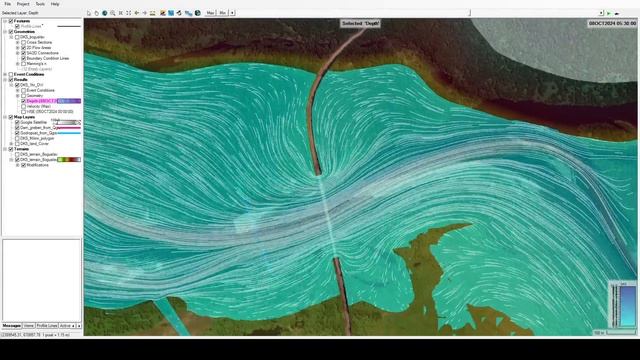Screen dimensions: 640x360
Task: Open the dropdown arrow beside Min
Action: [232, 13]
